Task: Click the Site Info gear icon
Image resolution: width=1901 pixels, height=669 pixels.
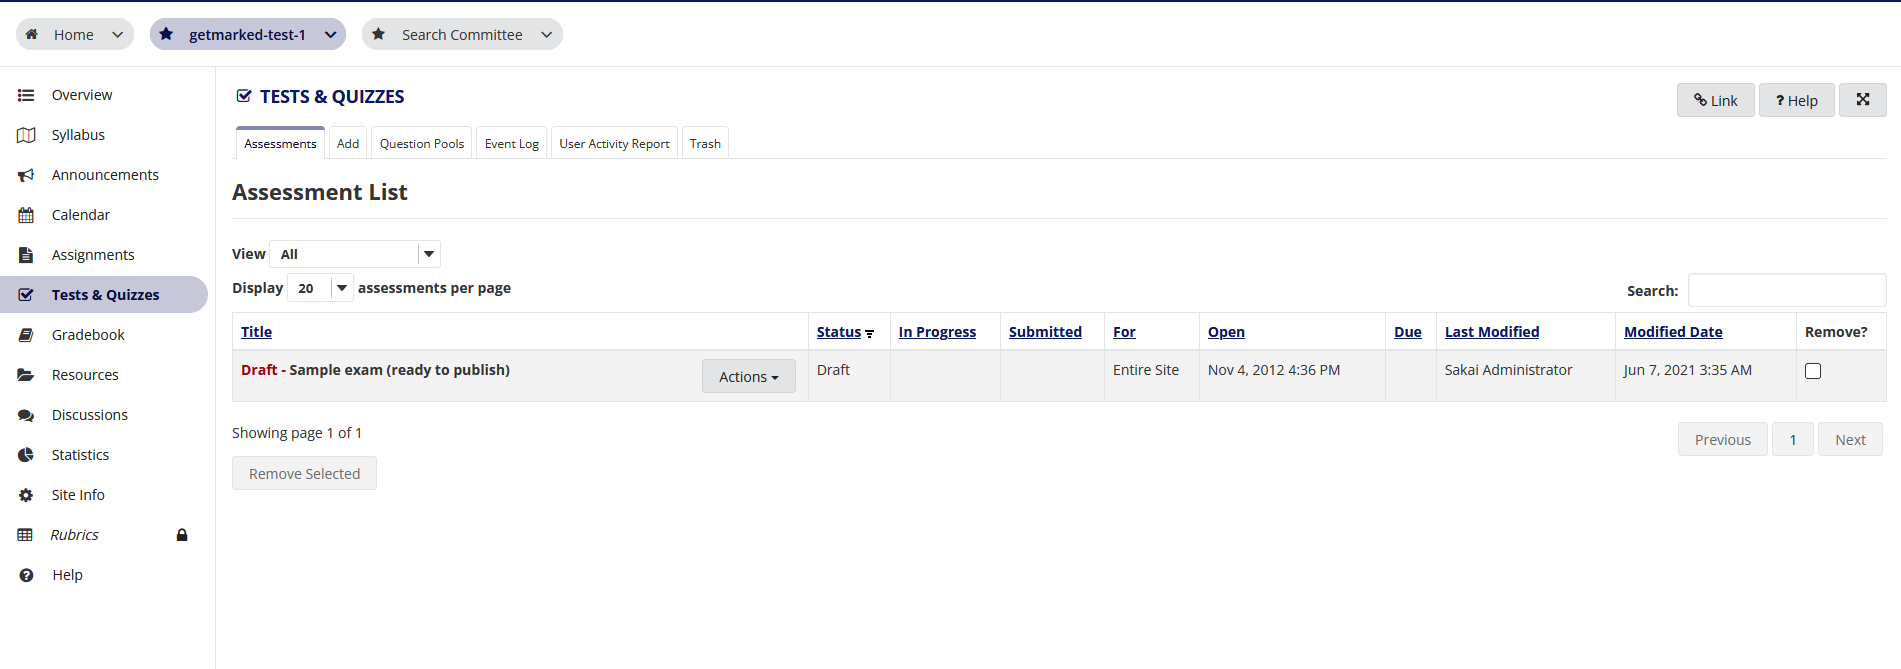Action: (26, 495)
